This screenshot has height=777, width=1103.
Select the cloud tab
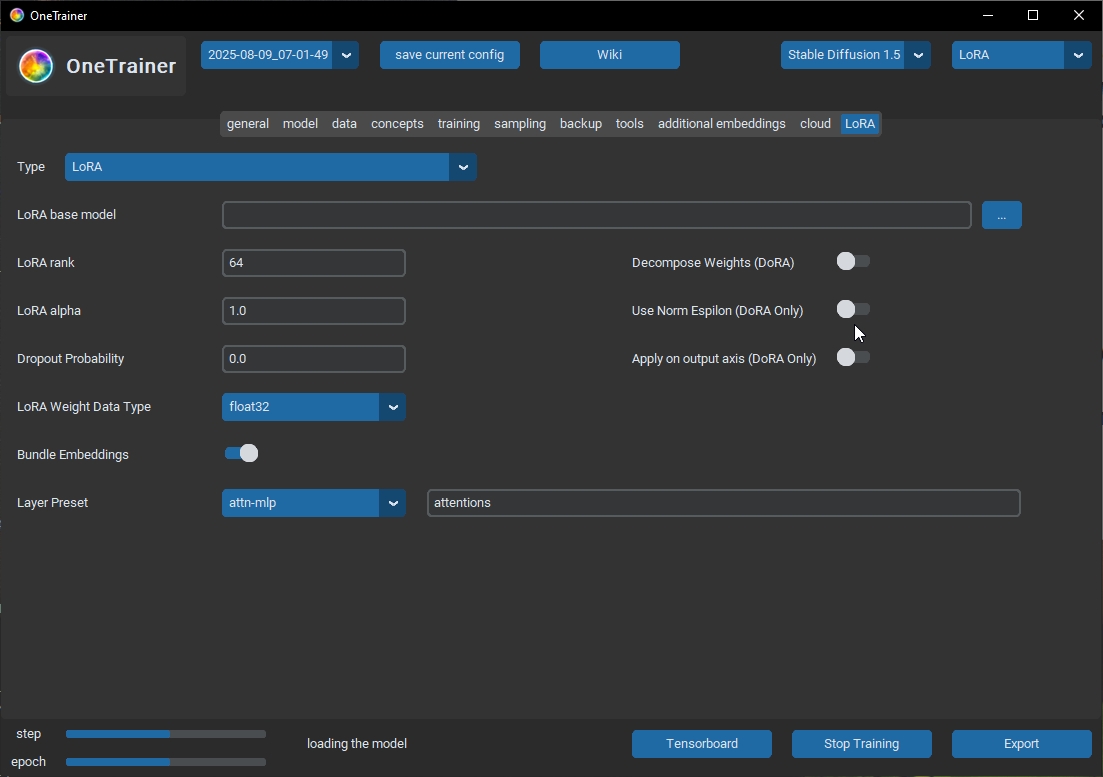tap(815, 124)
